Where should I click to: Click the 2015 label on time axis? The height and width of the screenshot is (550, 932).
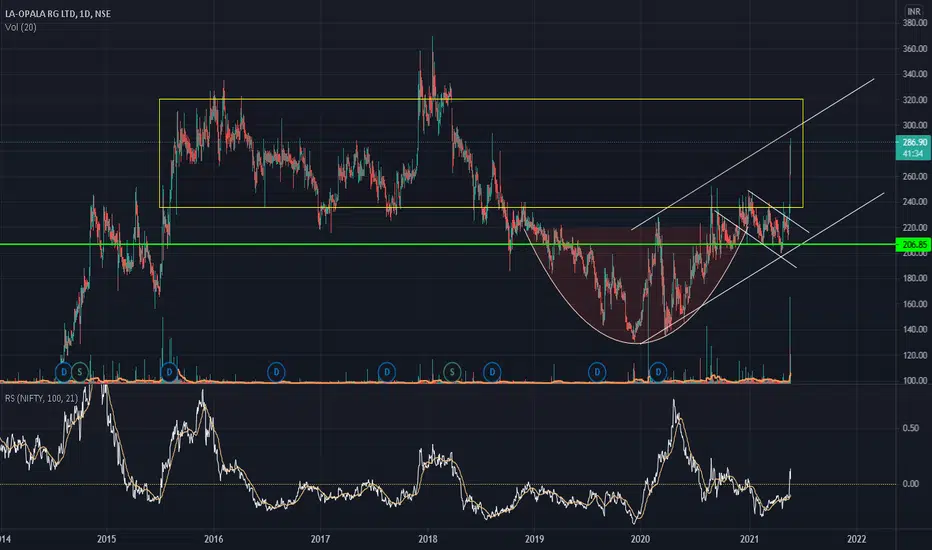[x=106, y=539]
